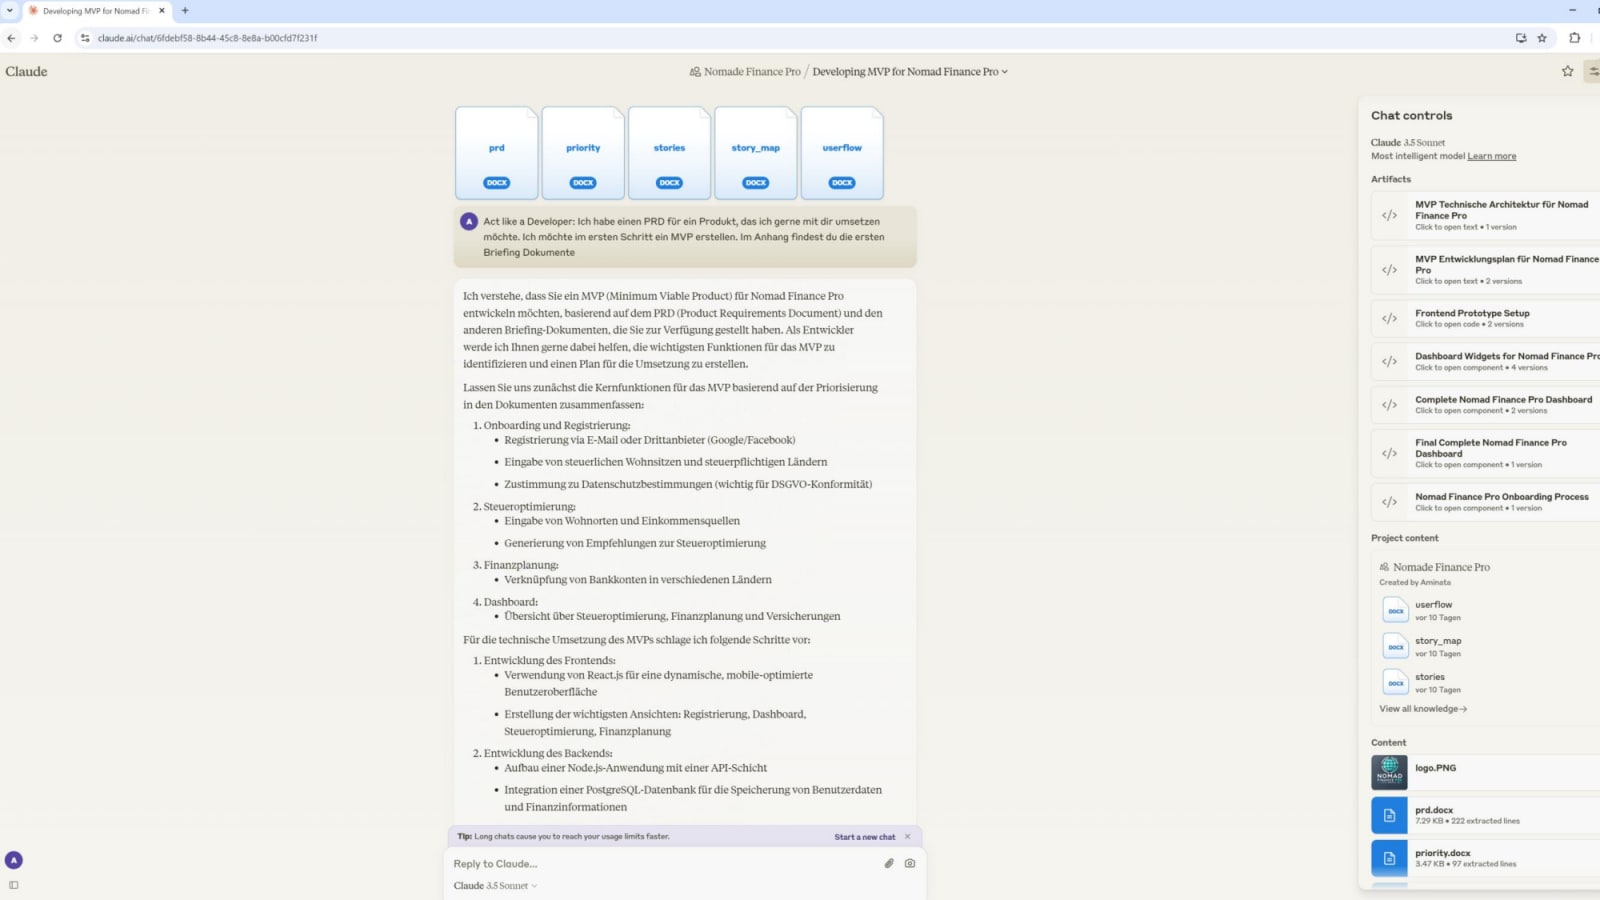Open MVP Technische Architektur artifact
This screenshot has width=1600, height=900.
[1485, 215]
